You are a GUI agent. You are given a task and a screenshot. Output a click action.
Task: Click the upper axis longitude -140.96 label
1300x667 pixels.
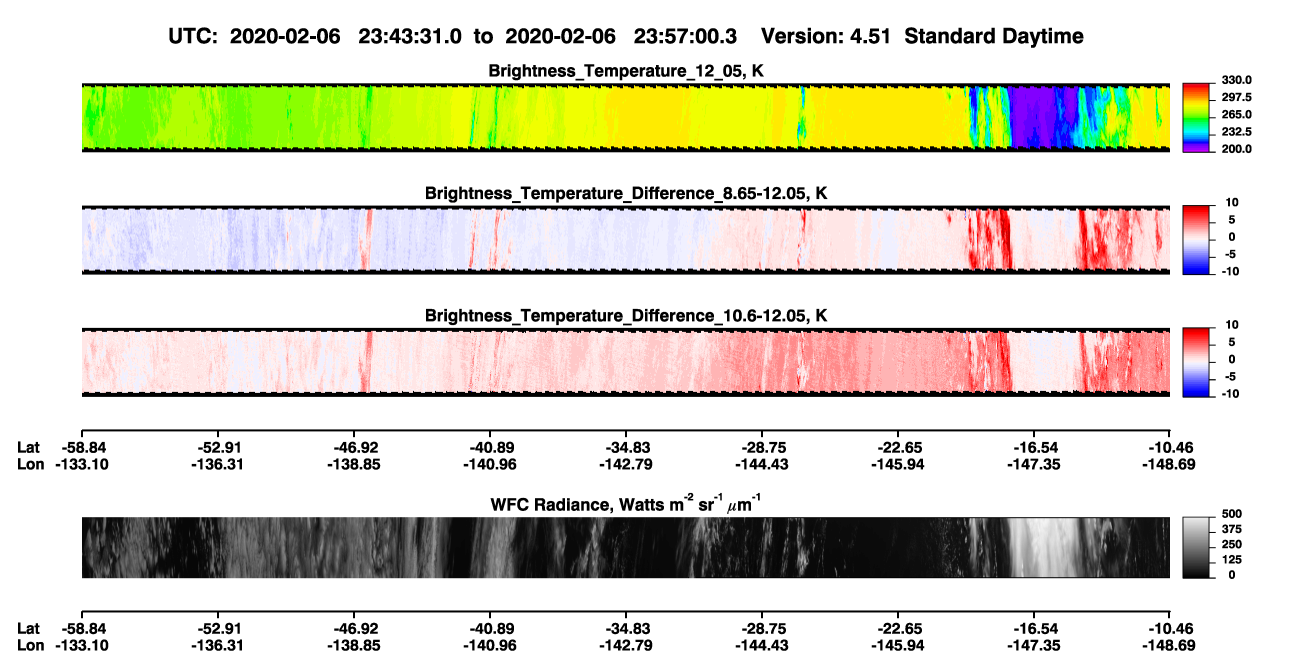[x=489, y=463]
